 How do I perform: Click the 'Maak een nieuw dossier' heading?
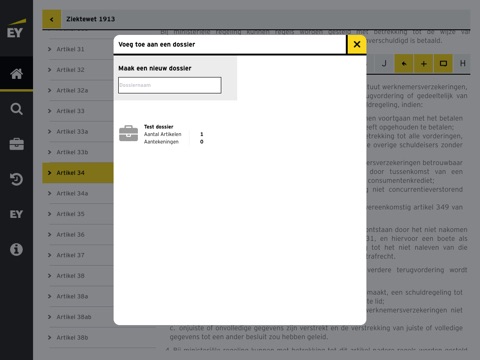coord(155,68)
